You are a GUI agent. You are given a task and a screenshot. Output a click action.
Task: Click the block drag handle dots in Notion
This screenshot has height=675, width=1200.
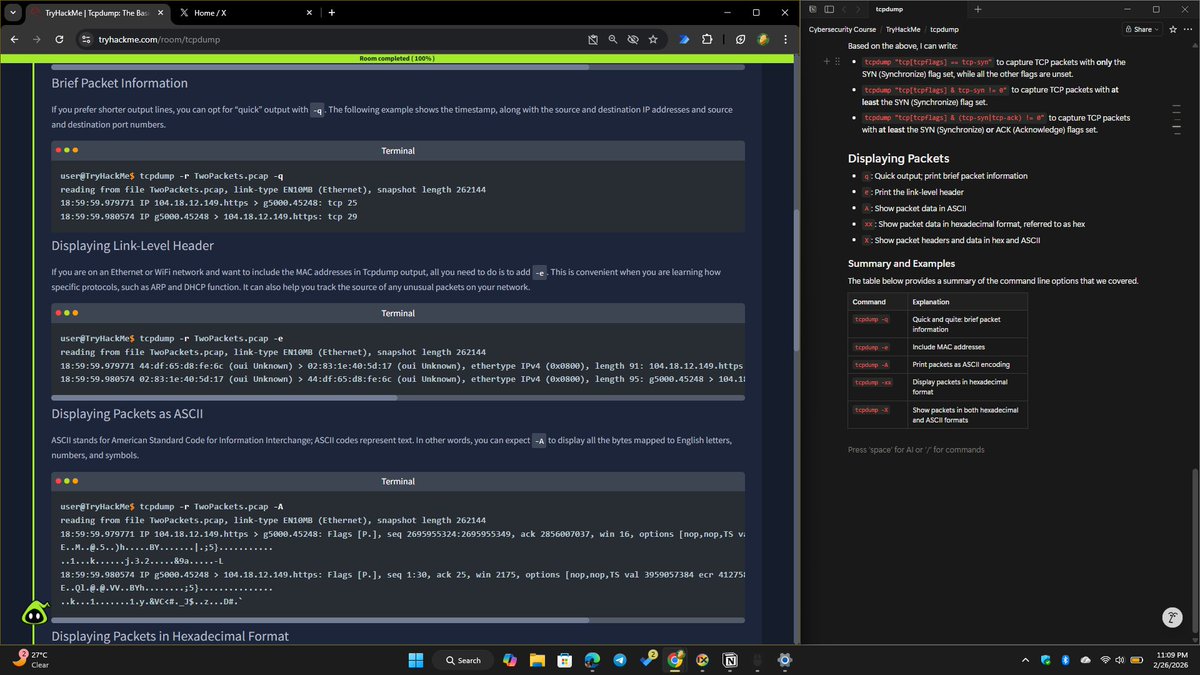(x=837, y=62)
